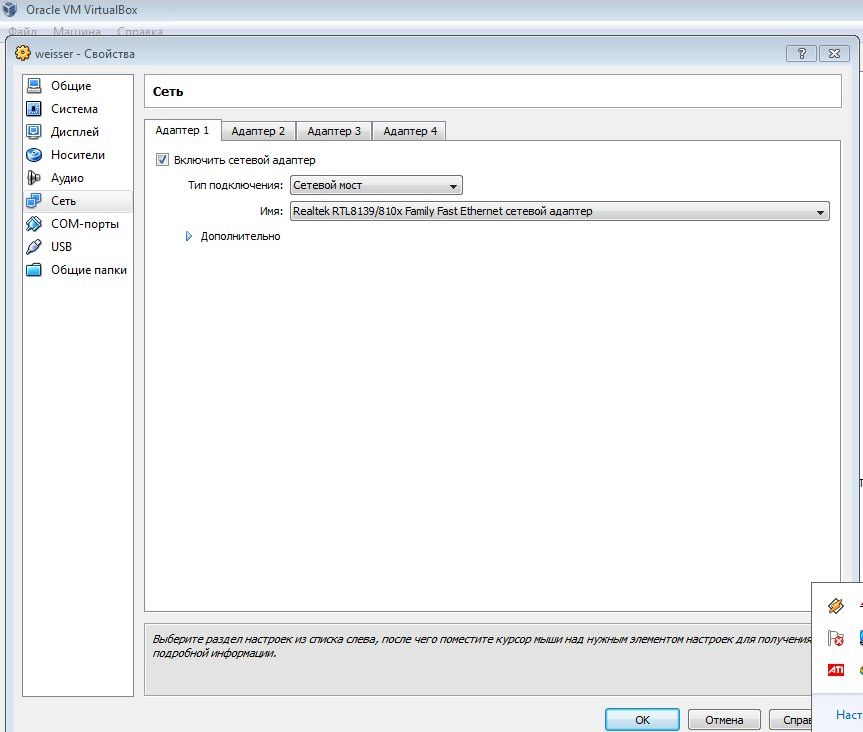
Task: Open the Общие папки settings section
Action: pyautogui.click(x=78, y=270)
